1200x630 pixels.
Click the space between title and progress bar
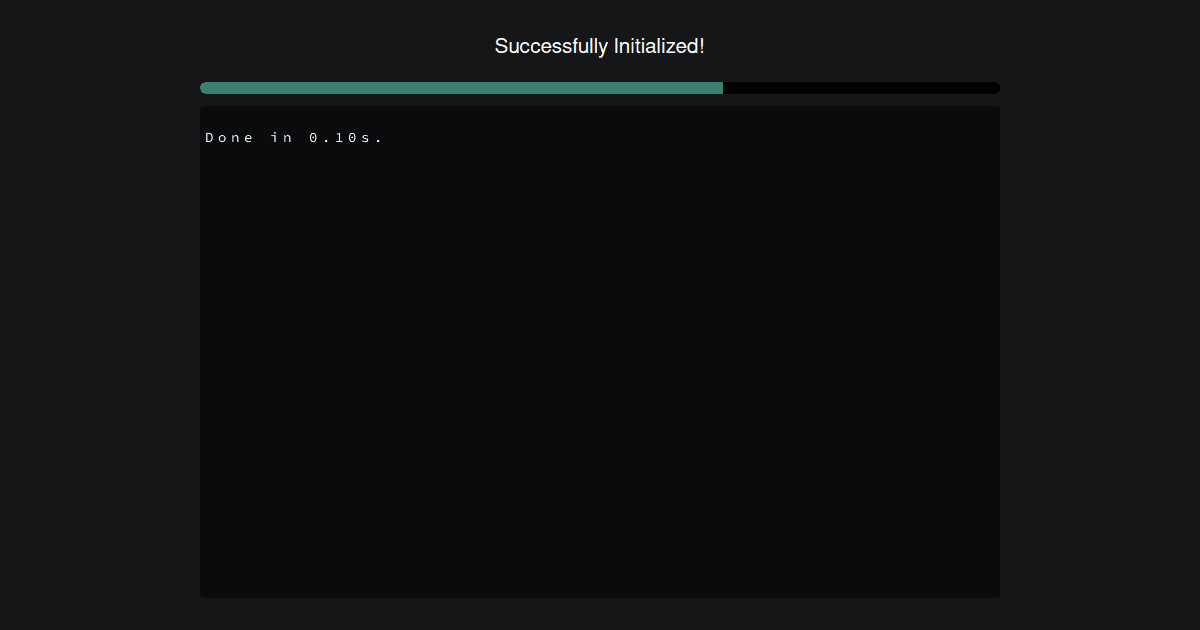pyautogui.click(x=600, y=70)
